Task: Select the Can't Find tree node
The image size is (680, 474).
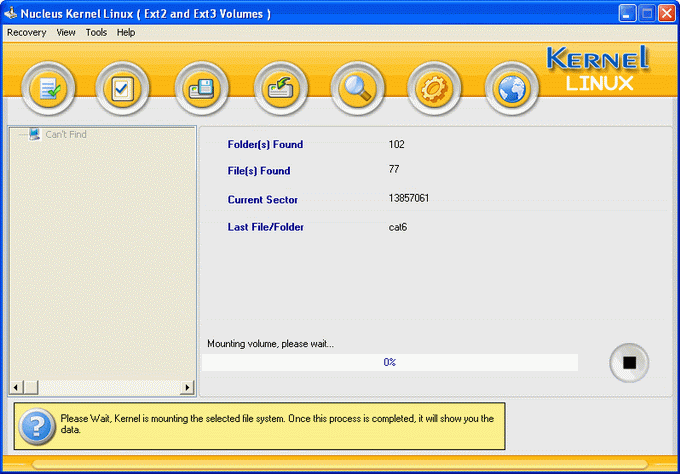Action: point(66,134)
